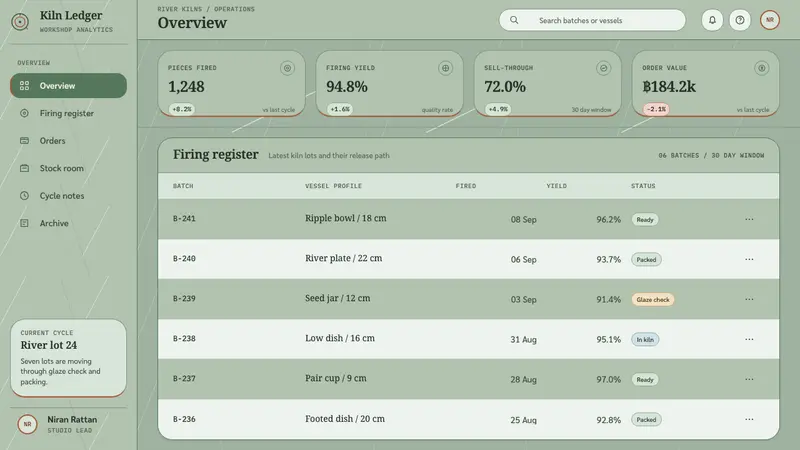Viewport: 800px width, 450px height.
Task: Click River plate / 22 cm
Action: (x=343, y=258)
